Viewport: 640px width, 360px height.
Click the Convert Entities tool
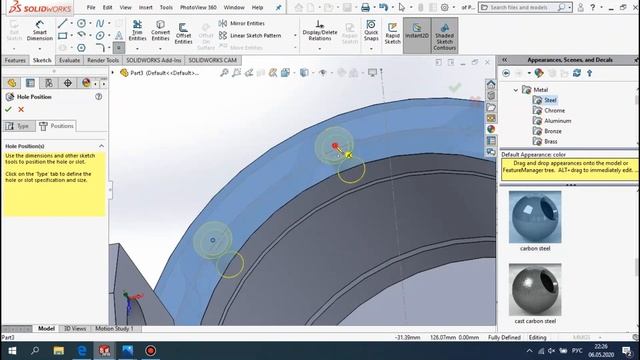[160, 31]
